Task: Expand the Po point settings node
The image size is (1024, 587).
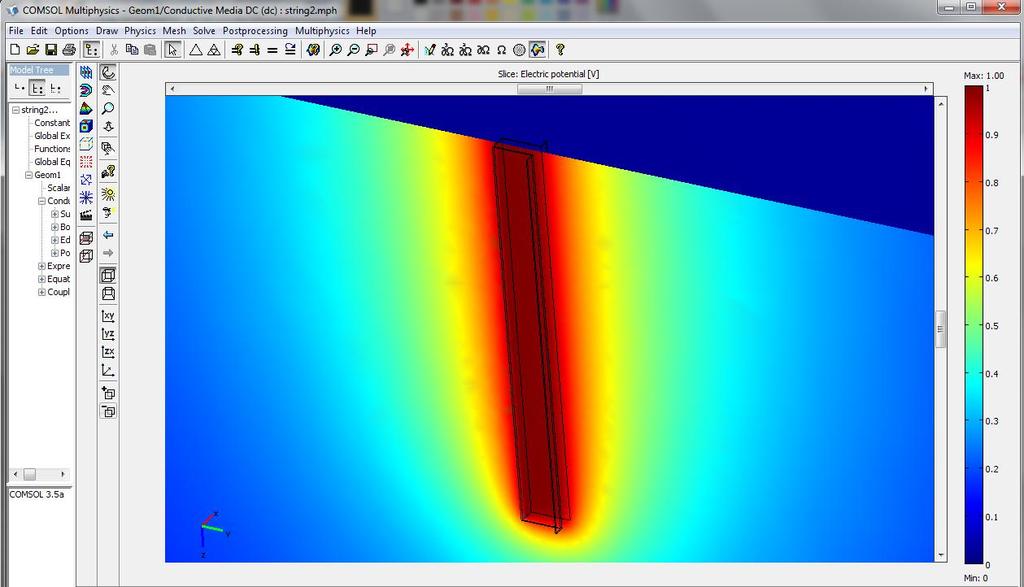Action: [55, 253]
